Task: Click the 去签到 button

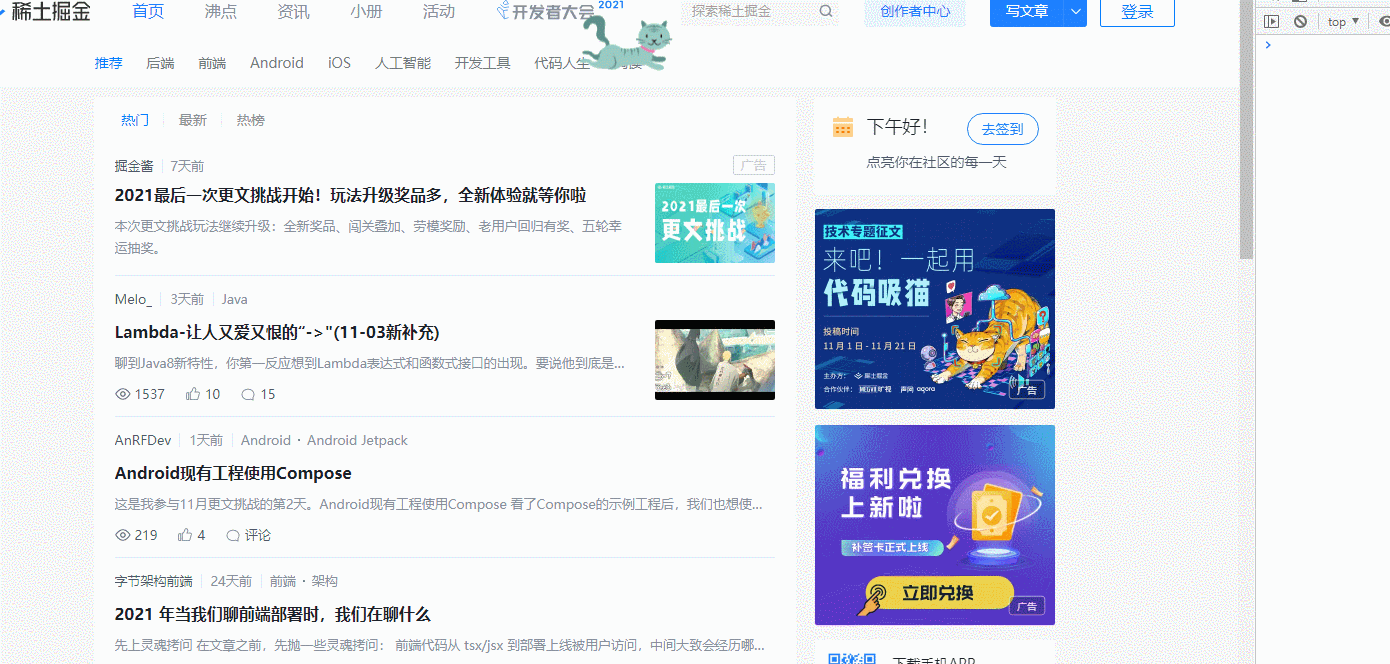Action: (x=1003, y=129)
